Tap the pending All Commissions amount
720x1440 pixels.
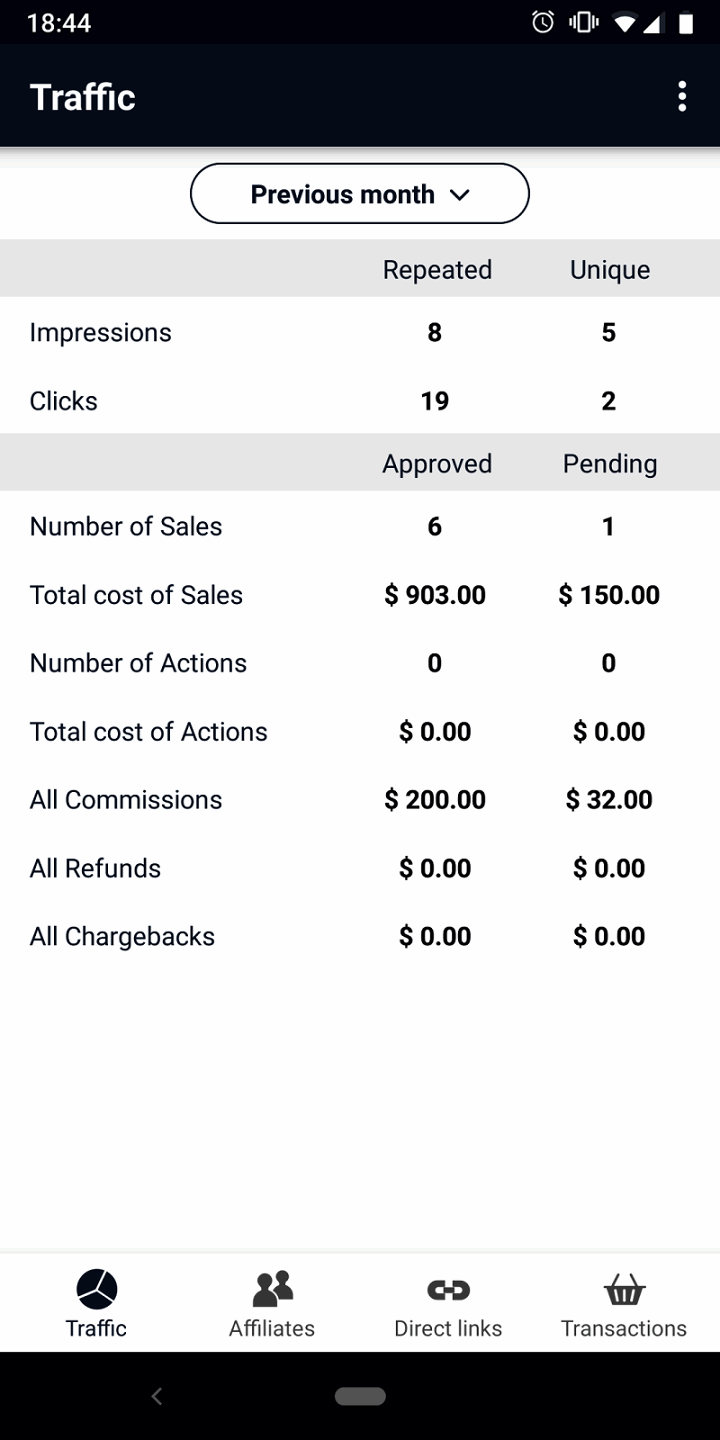click(x=609, y=800)
